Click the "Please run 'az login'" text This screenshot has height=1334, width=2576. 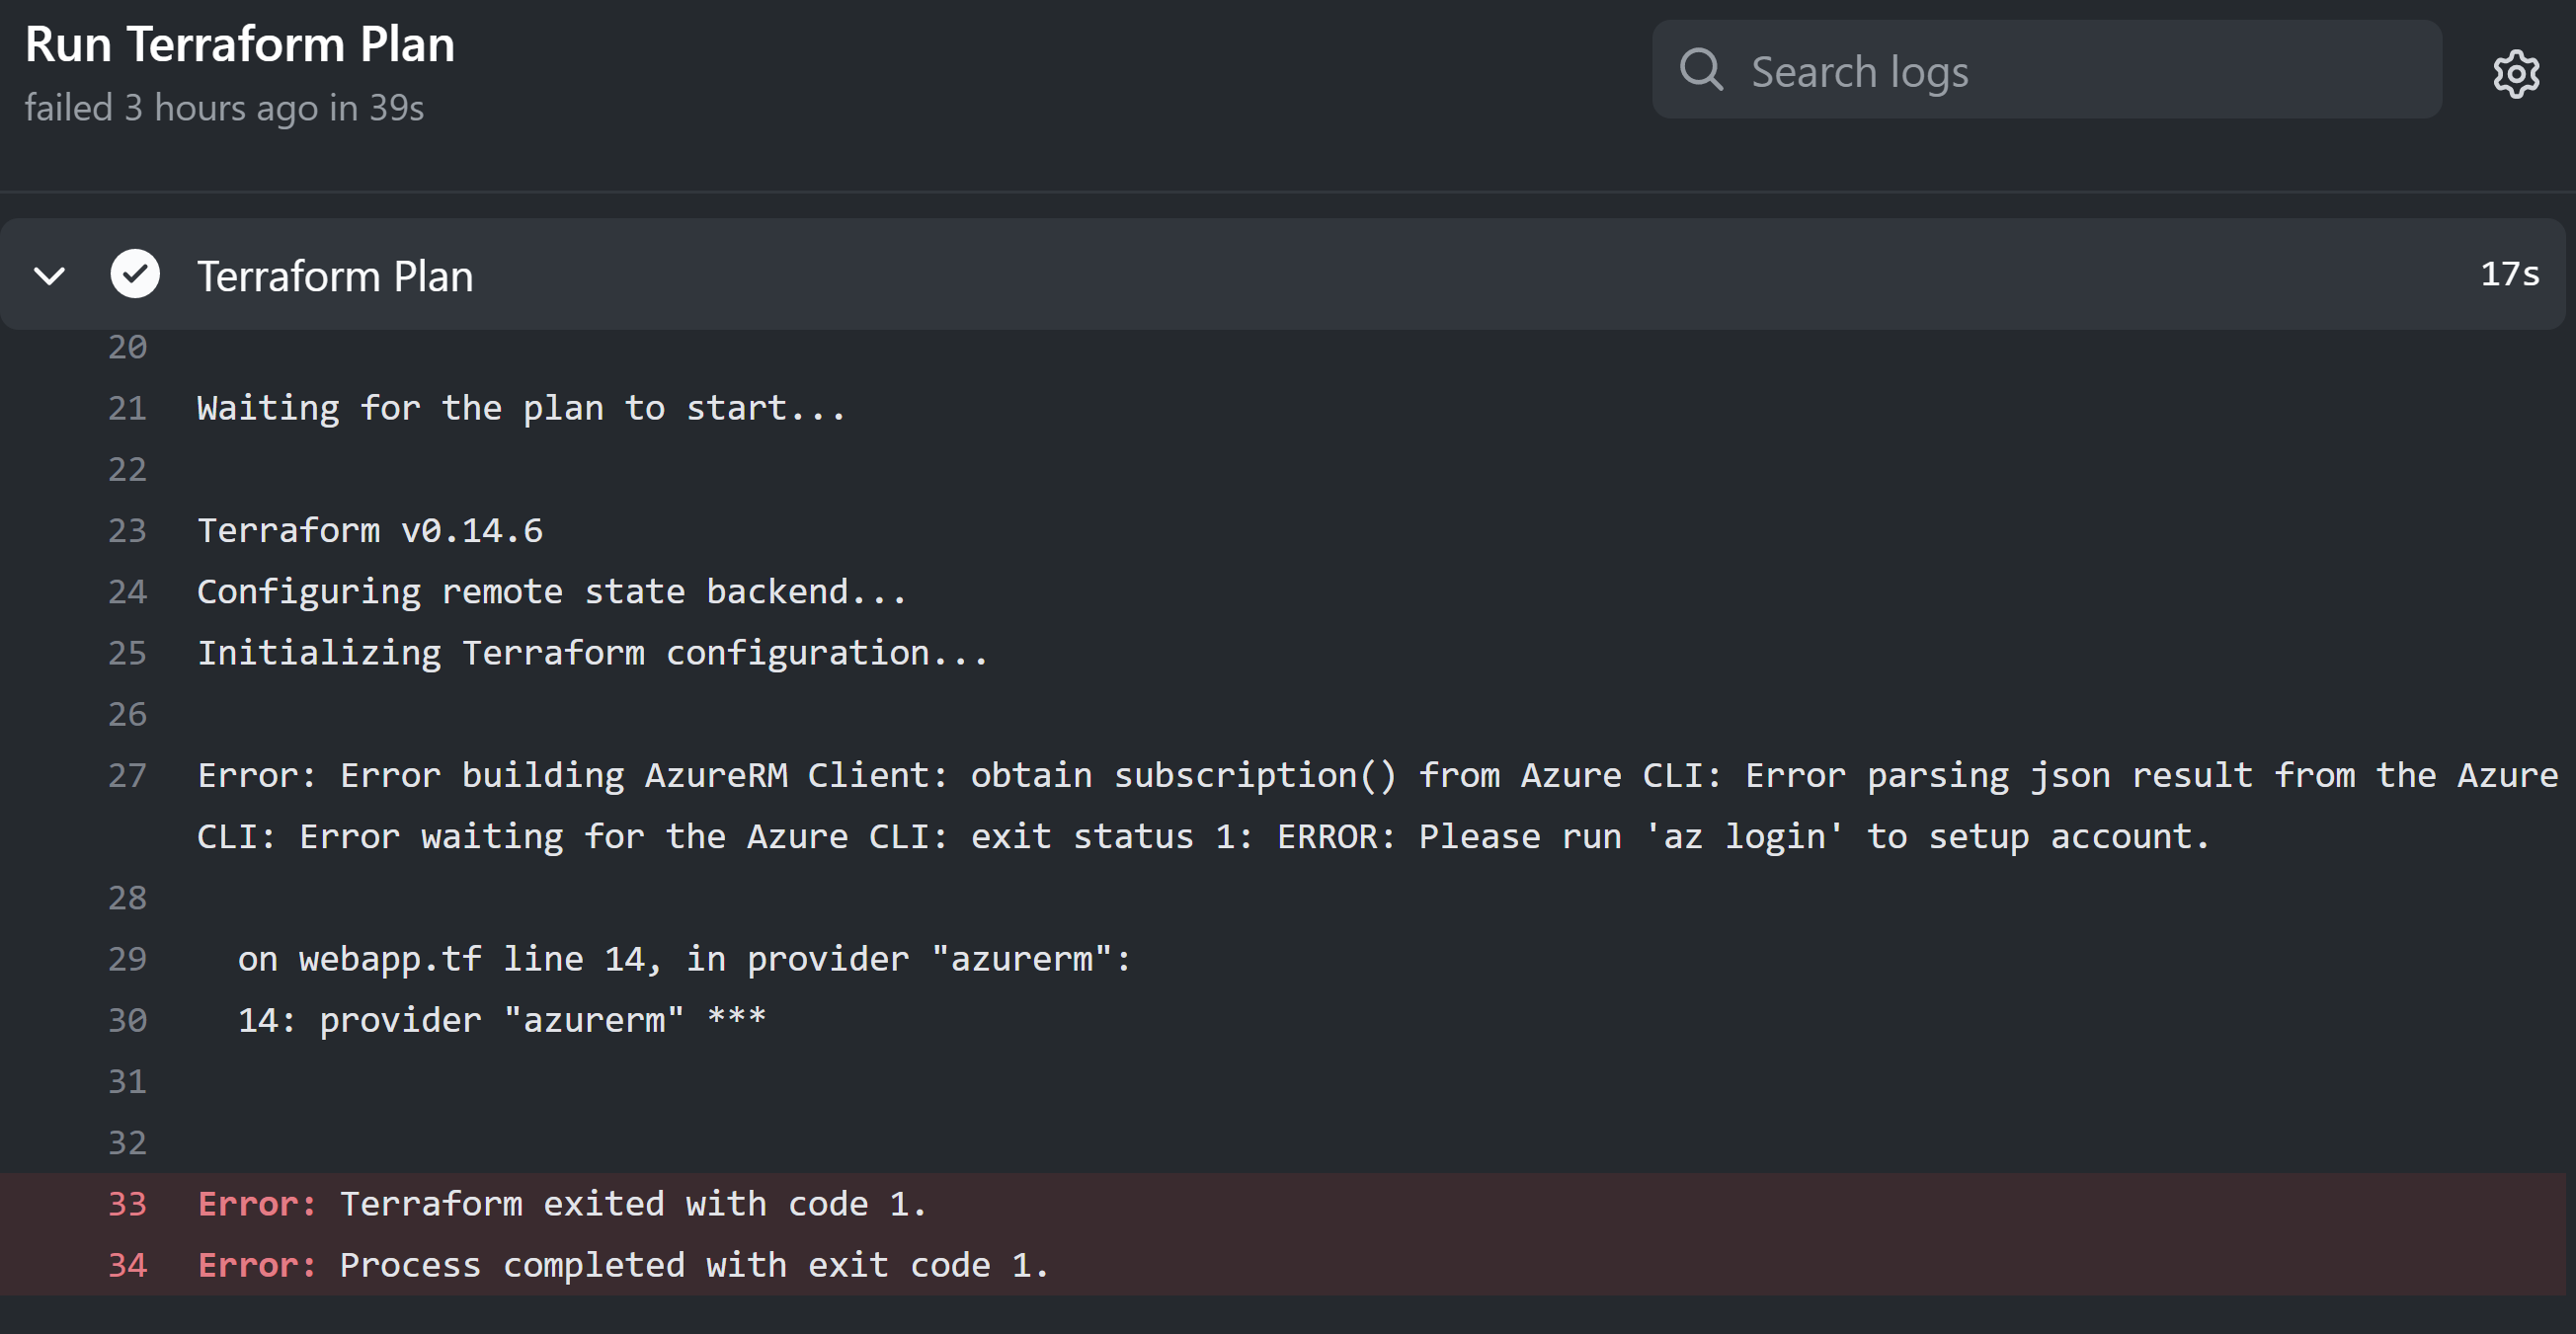click(1631, 836)
